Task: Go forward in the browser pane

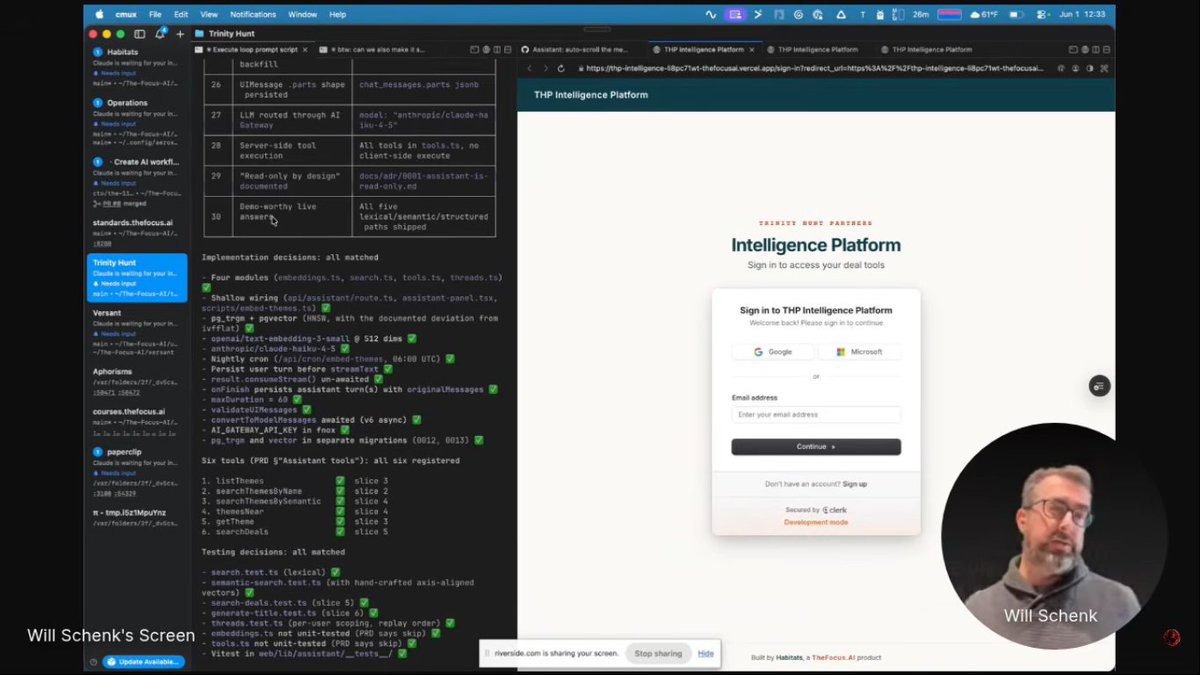Action: point(545,68)
